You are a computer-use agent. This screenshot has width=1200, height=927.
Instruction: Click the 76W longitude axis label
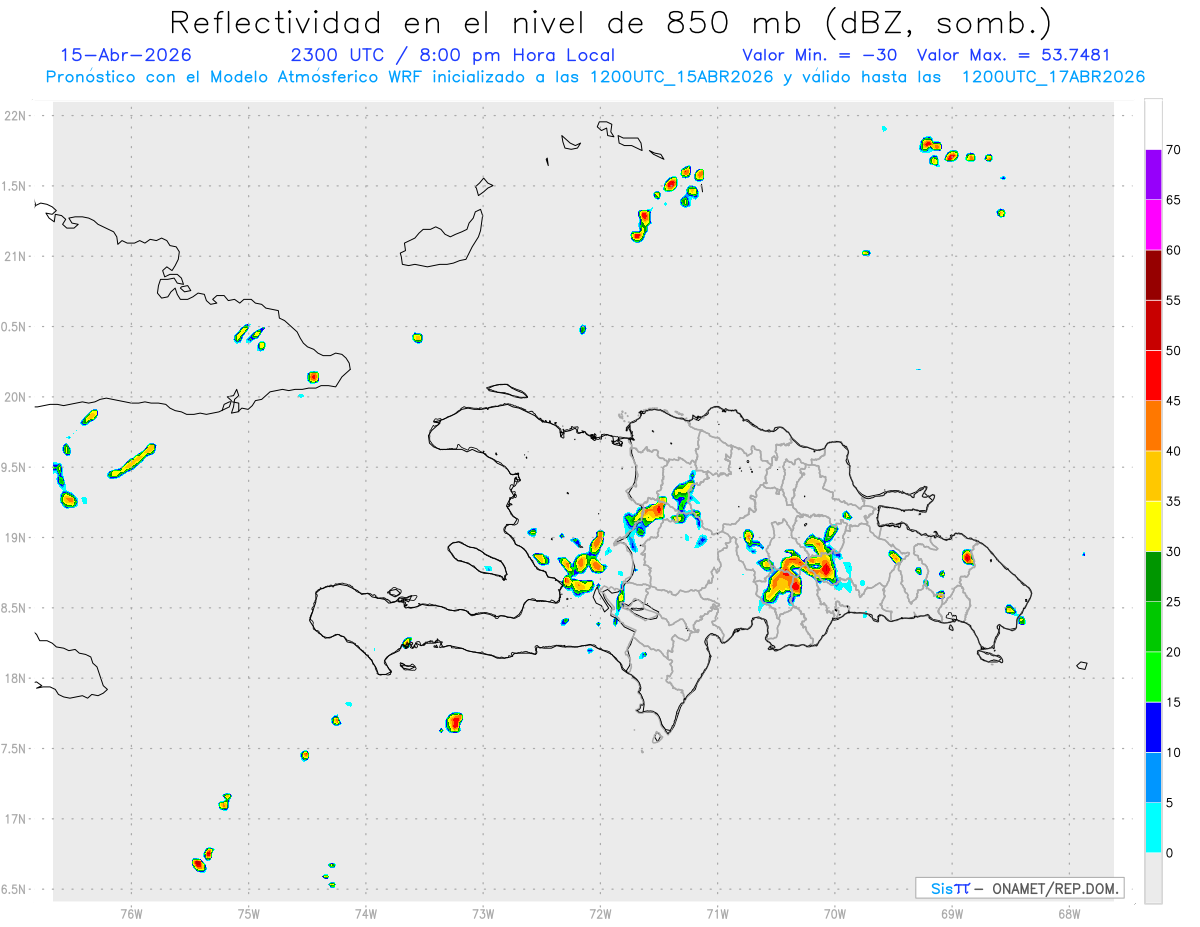131,913
